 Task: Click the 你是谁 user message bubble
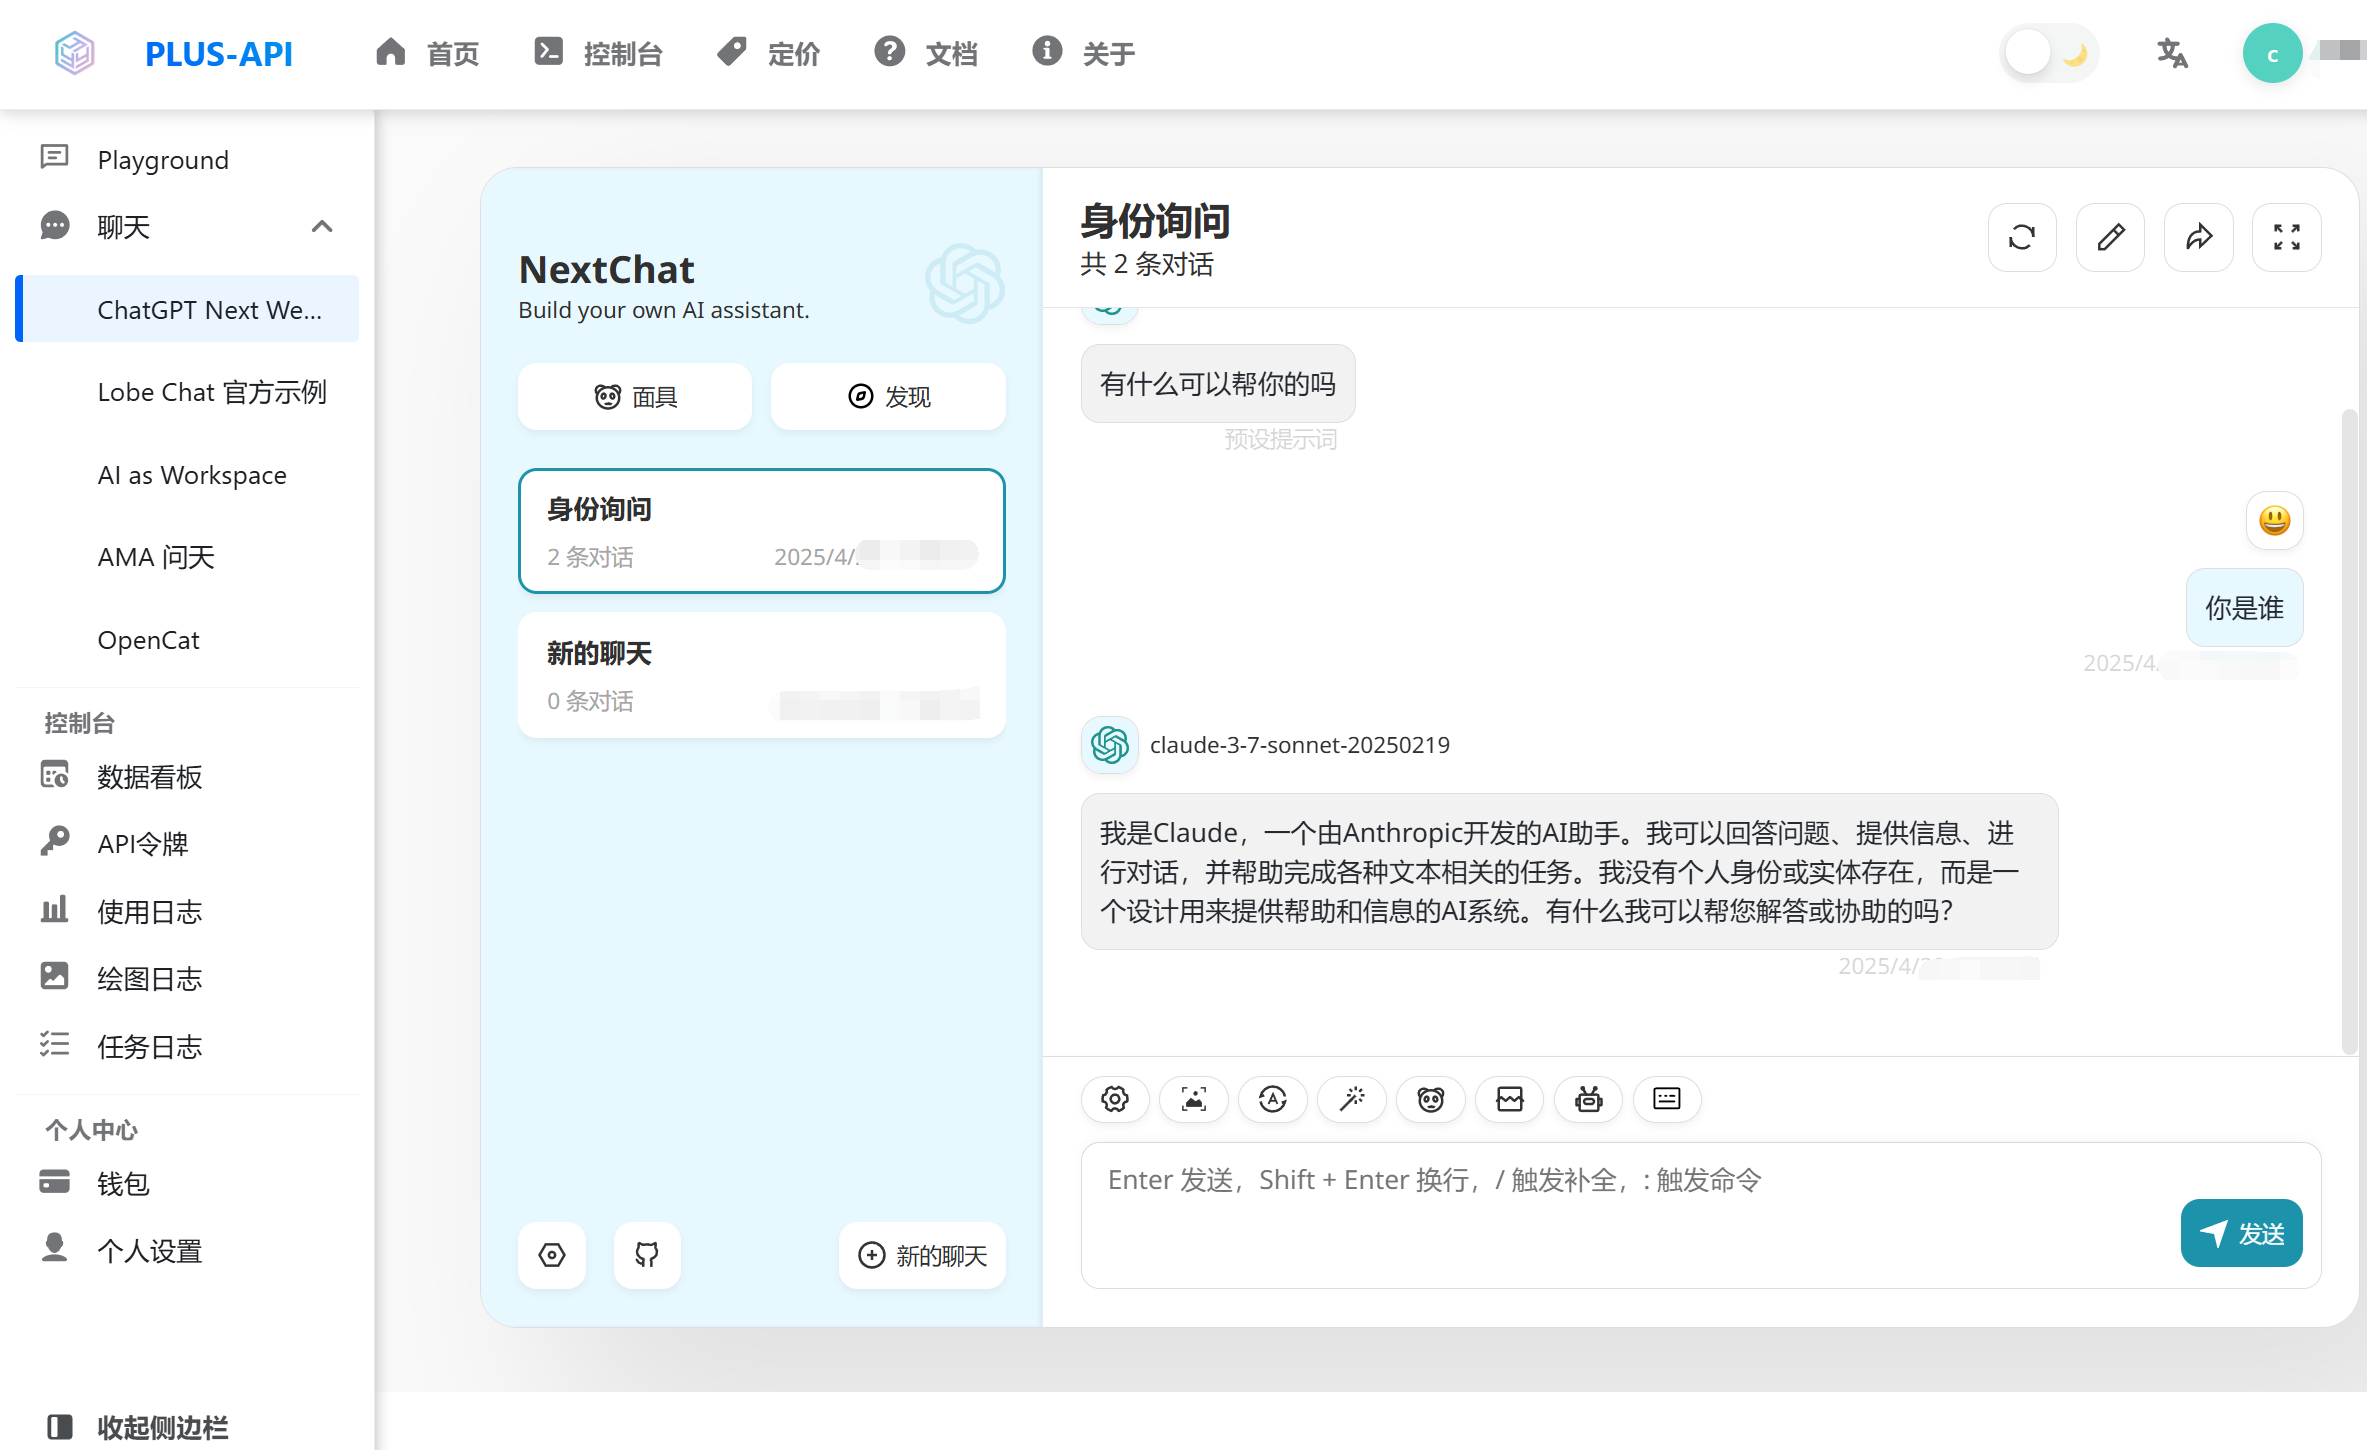(2244, 608)
